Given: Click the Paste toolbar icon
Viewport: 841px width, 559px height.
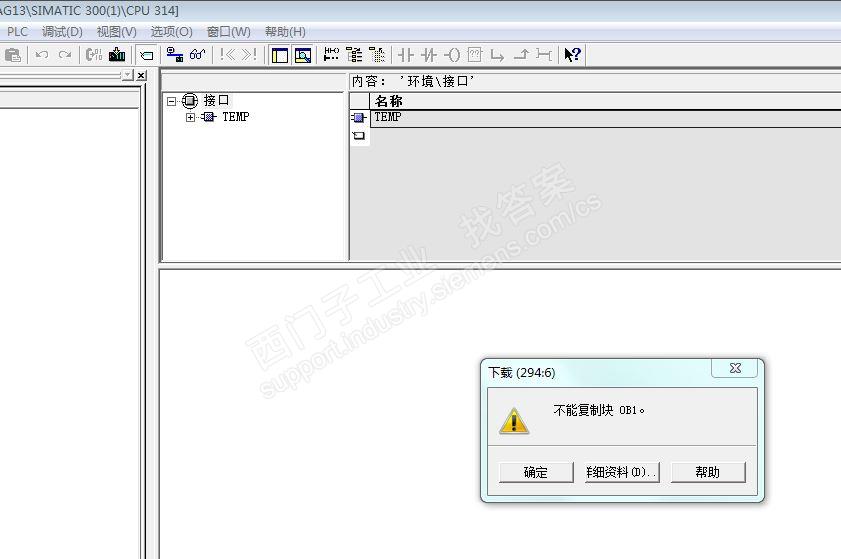Looking at the screenshot, I should [x=12, y=55].
